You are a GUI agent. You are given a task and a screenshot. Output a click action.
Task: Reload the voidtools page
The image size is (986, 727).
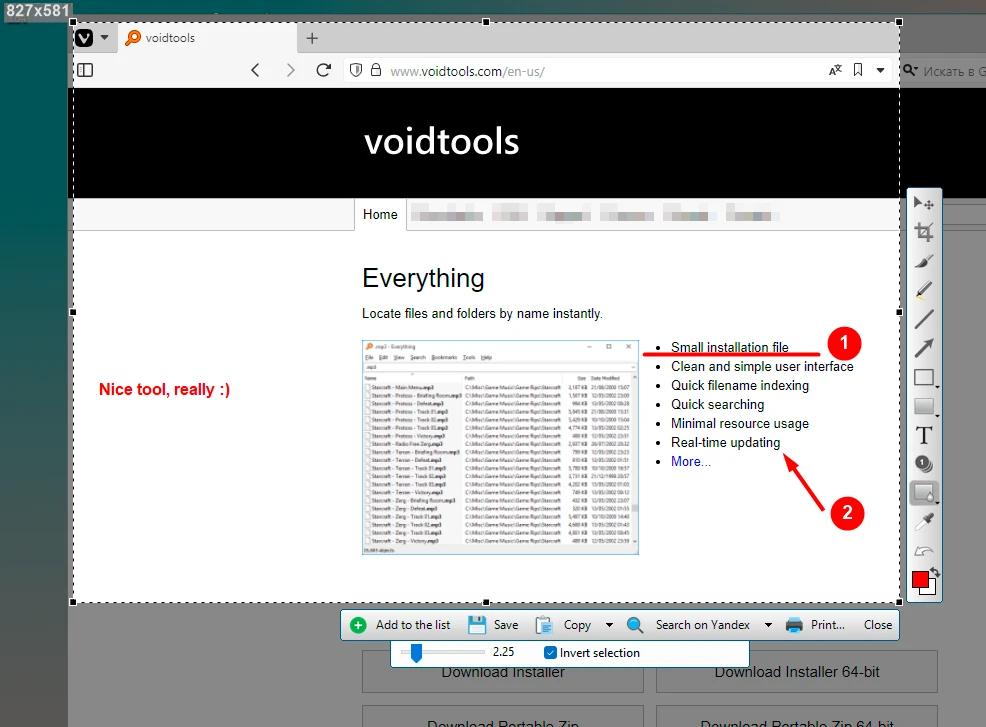tap(324, 70)
